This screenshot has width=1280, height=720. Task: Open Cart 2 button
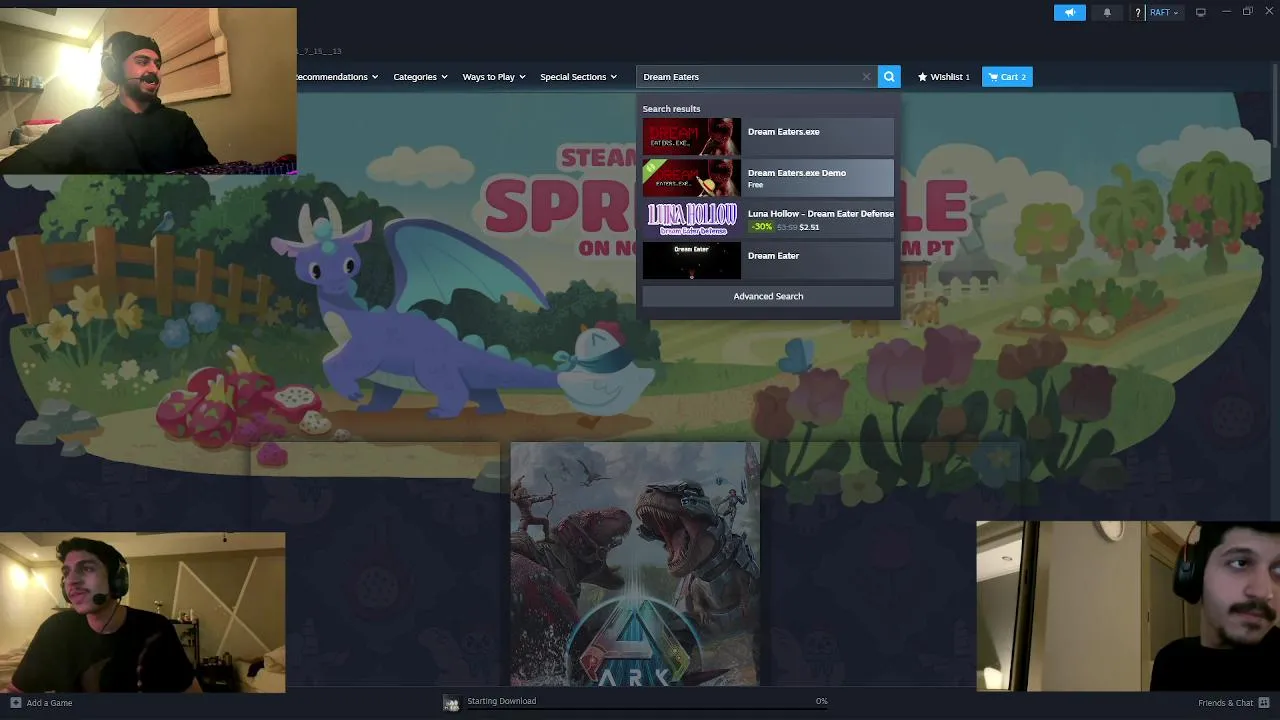(x=1007, y=77)
